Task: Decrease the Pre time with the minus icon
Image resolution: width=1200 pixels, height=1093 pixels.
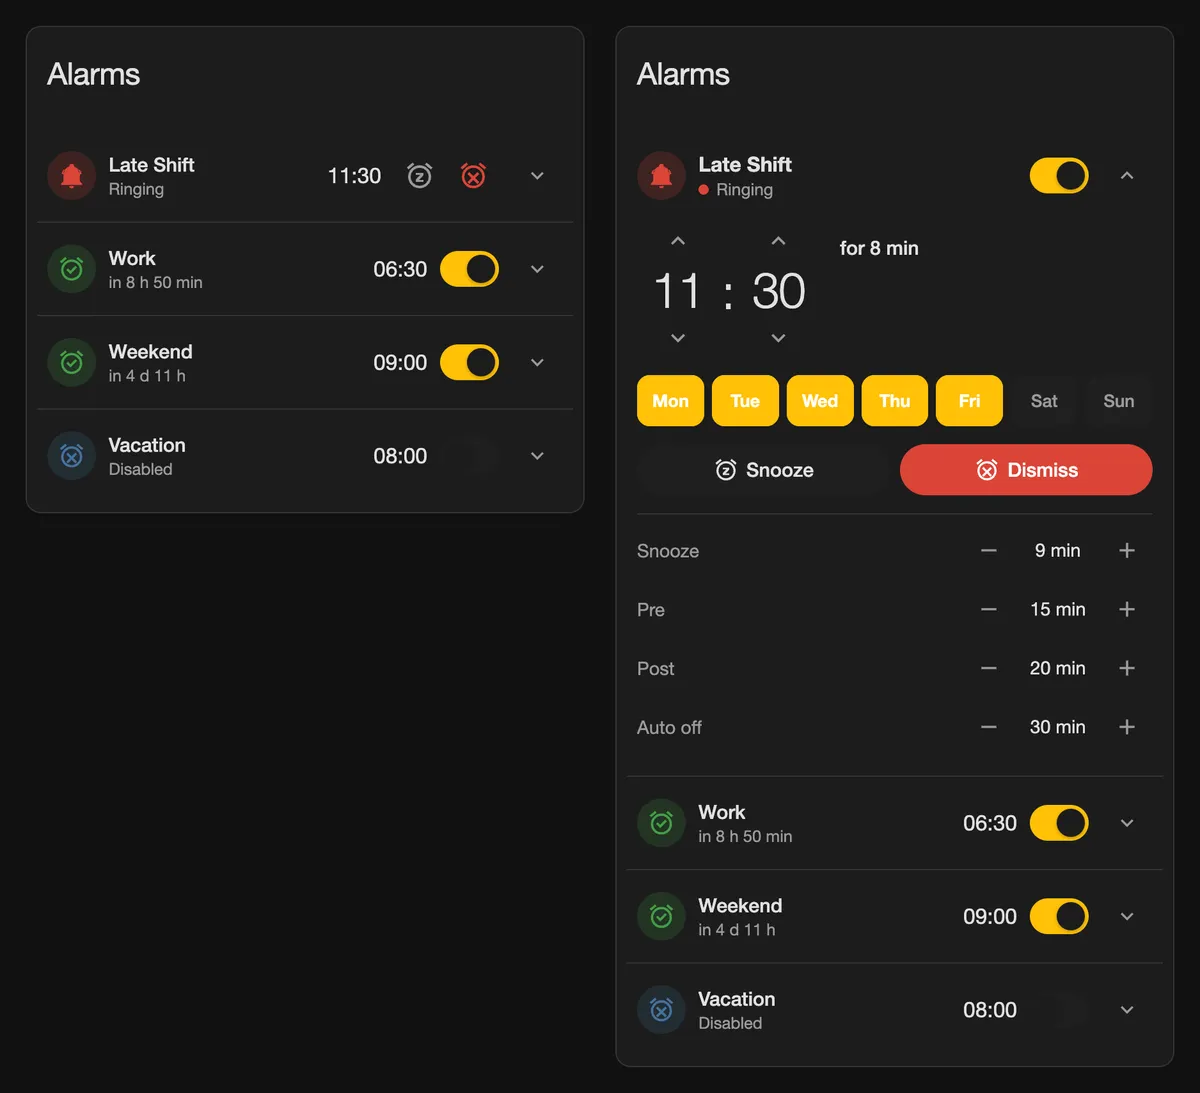Action: [x=989, y=610]
